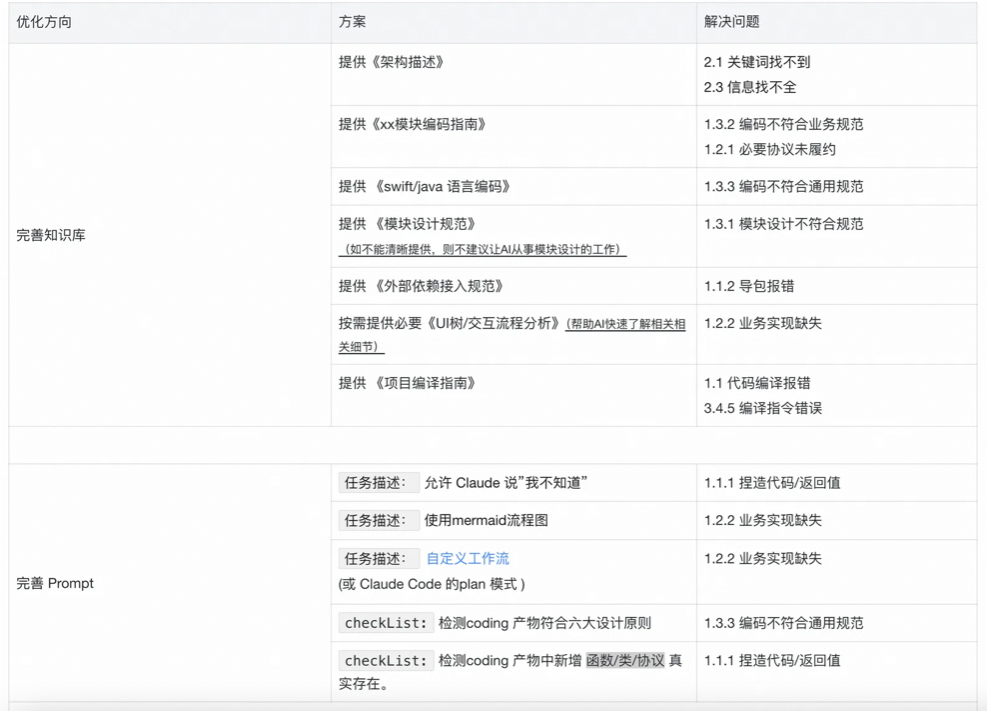Select the 优化方向 column header
This screenshot has width=987, height=711.
pyautogui.click(x=45, y=22)
